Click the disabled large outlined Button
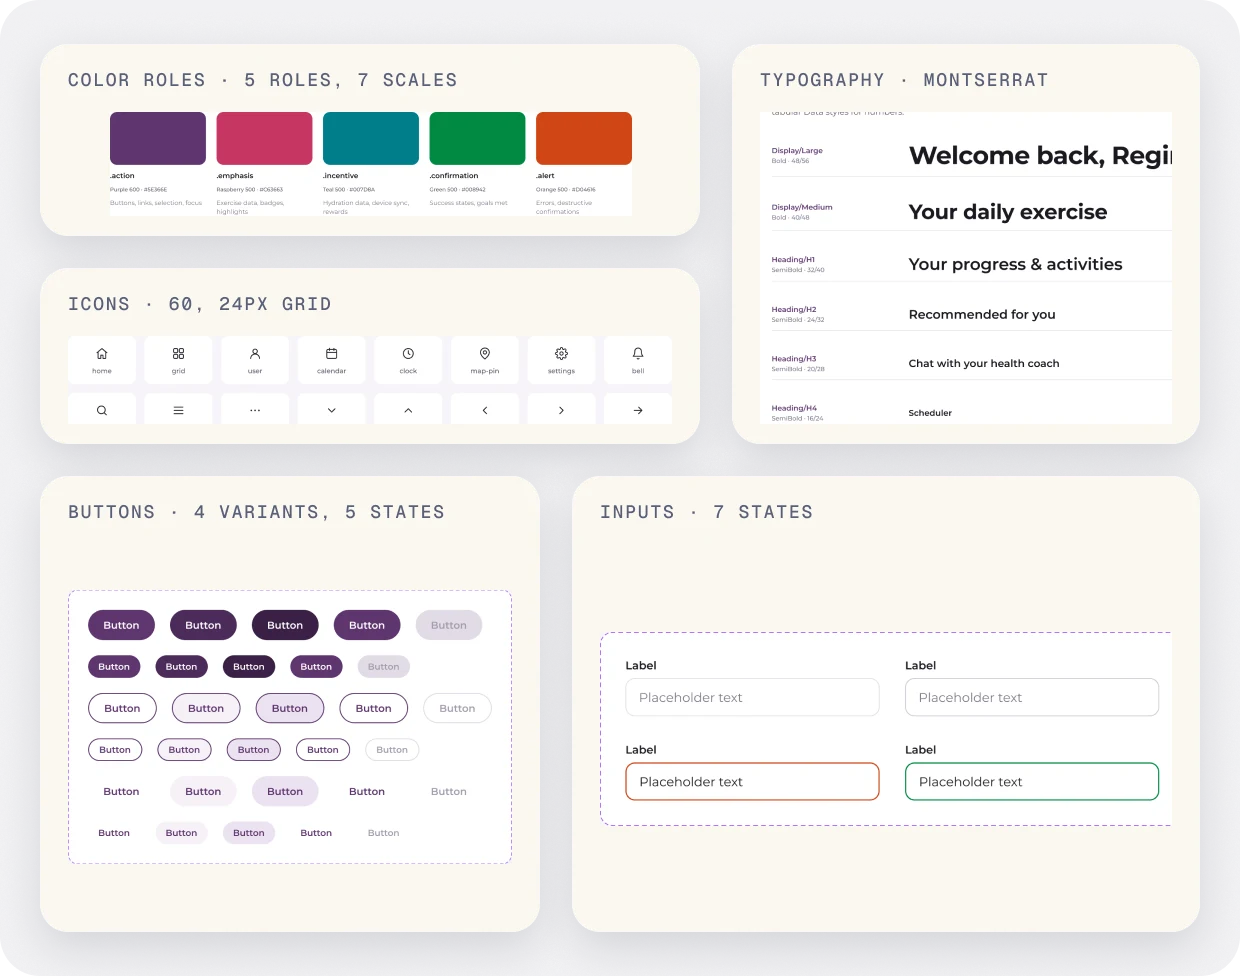Screen dimensions: 1240x976 (x=457, y=708)
